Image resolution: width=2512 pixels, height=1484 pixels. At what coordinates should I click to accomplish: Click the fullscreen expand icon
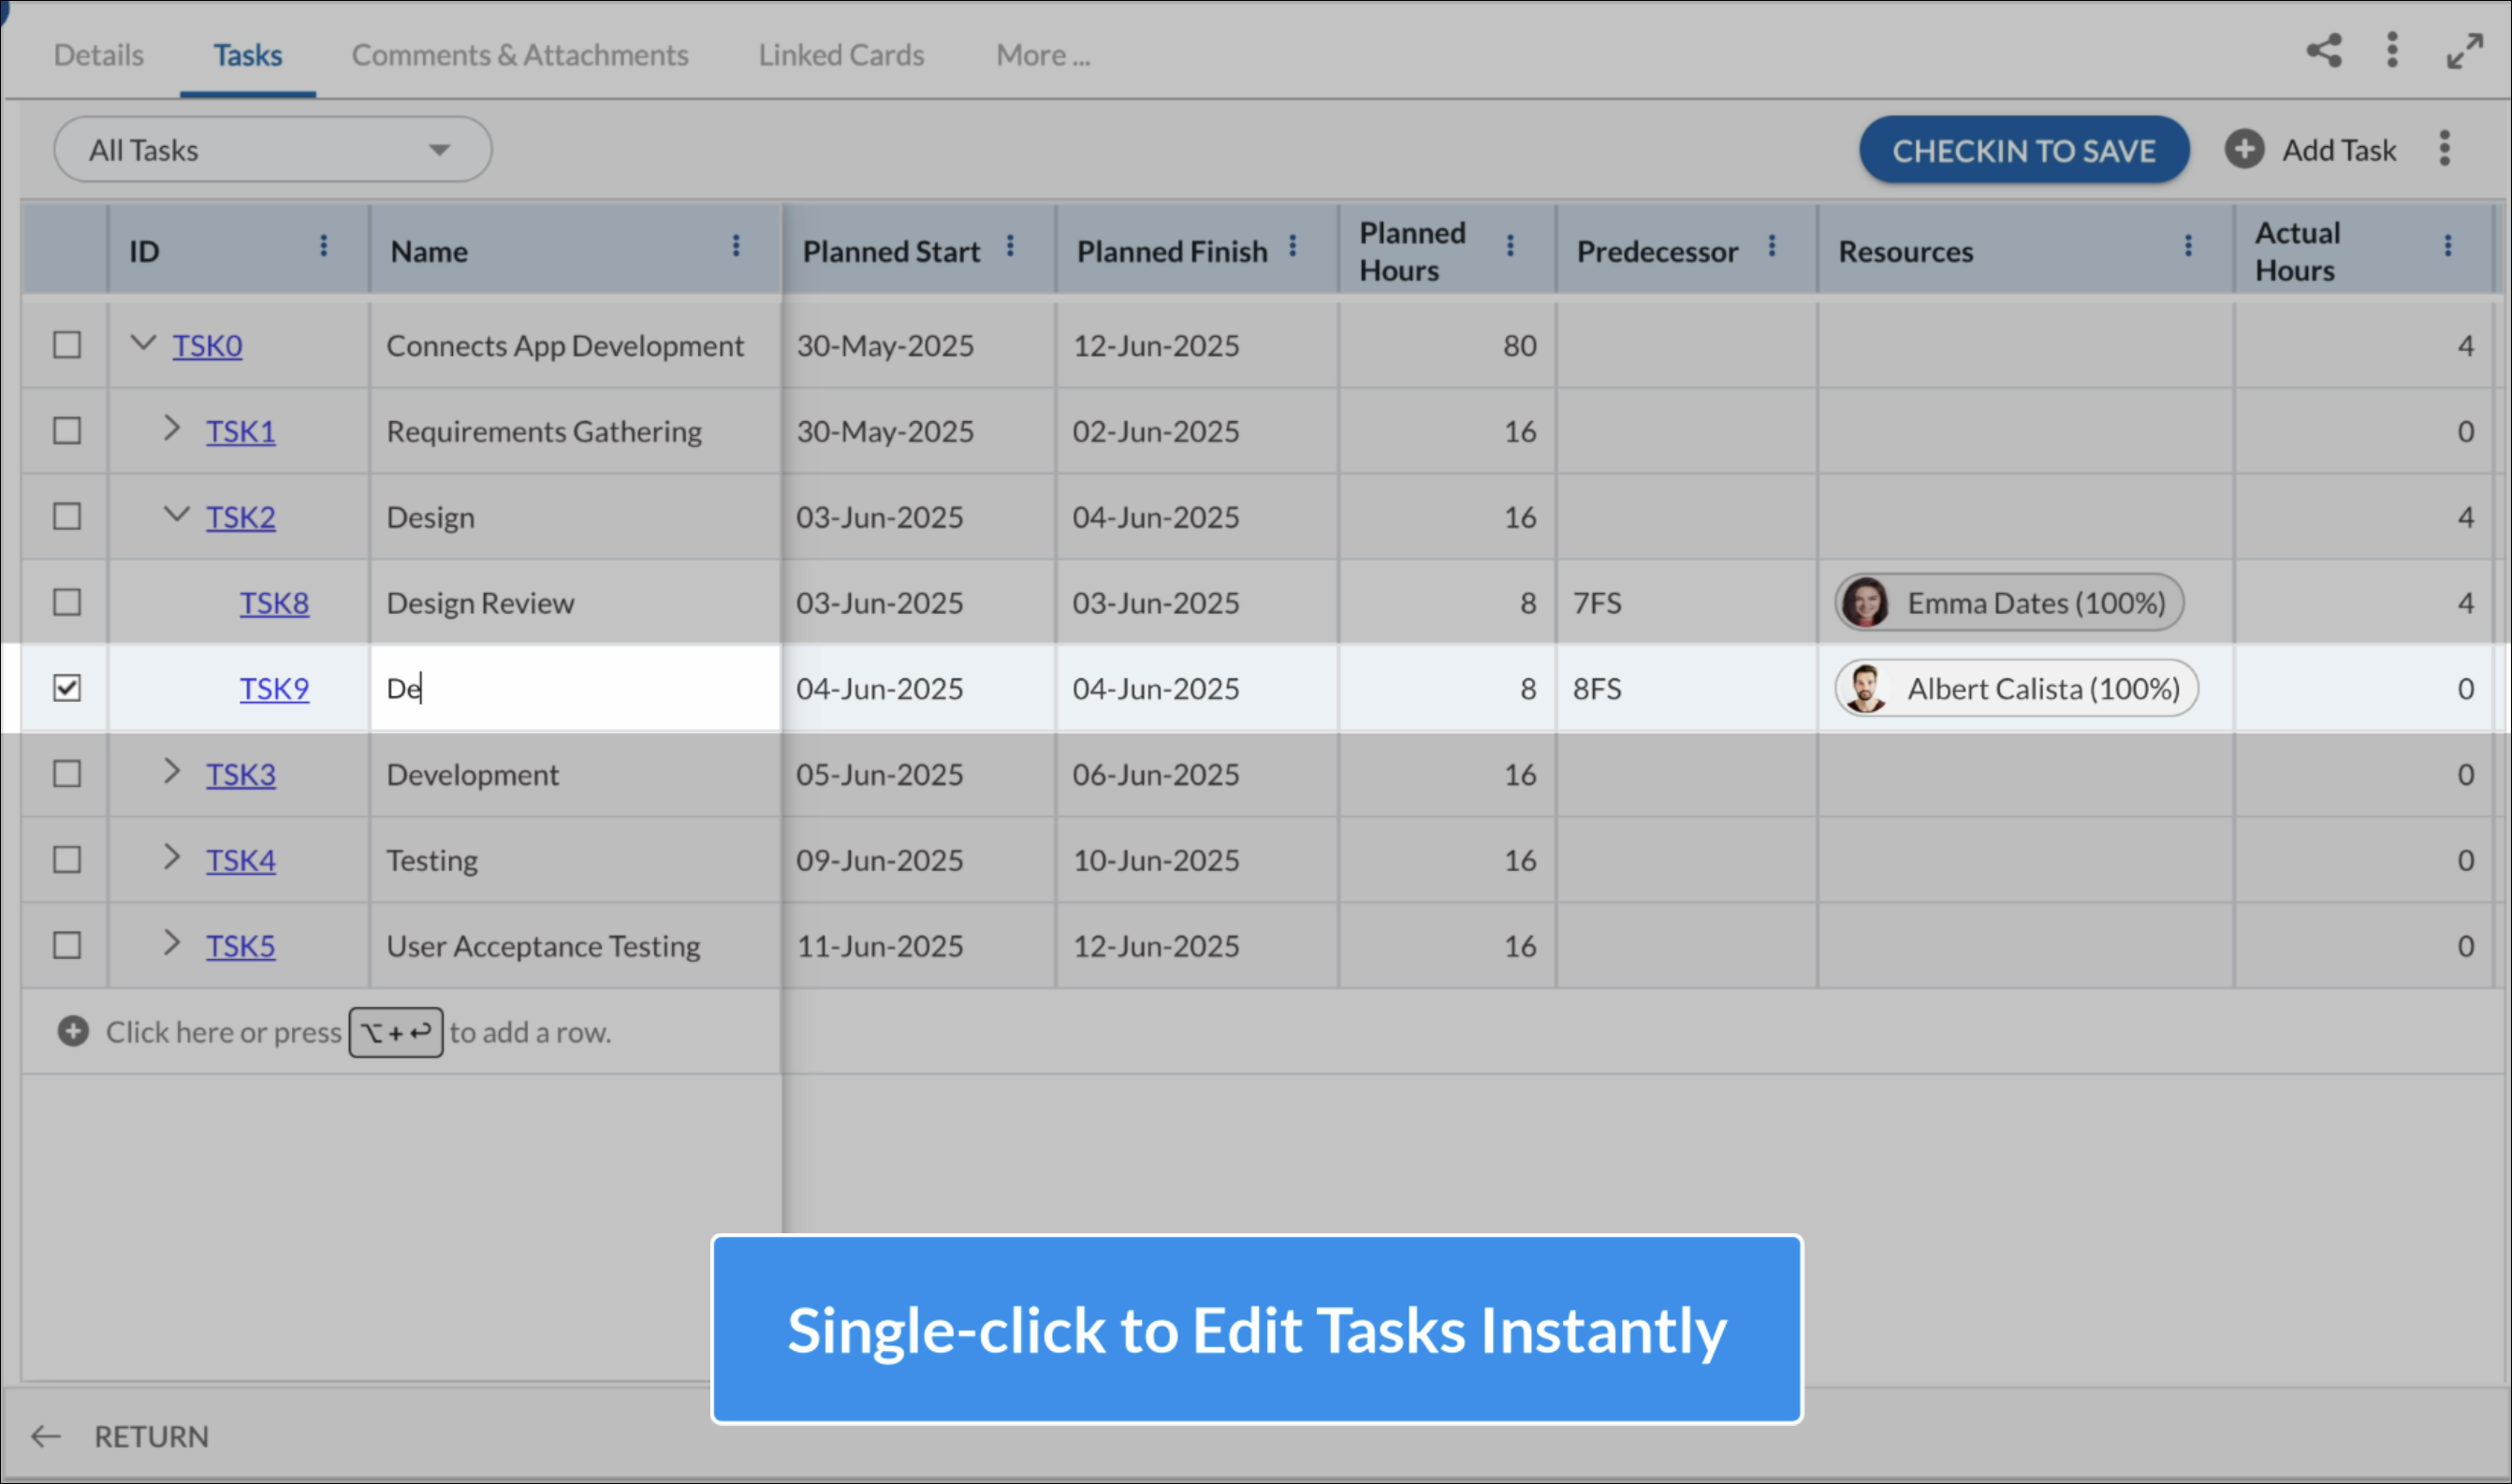(x=2463, y=50)
